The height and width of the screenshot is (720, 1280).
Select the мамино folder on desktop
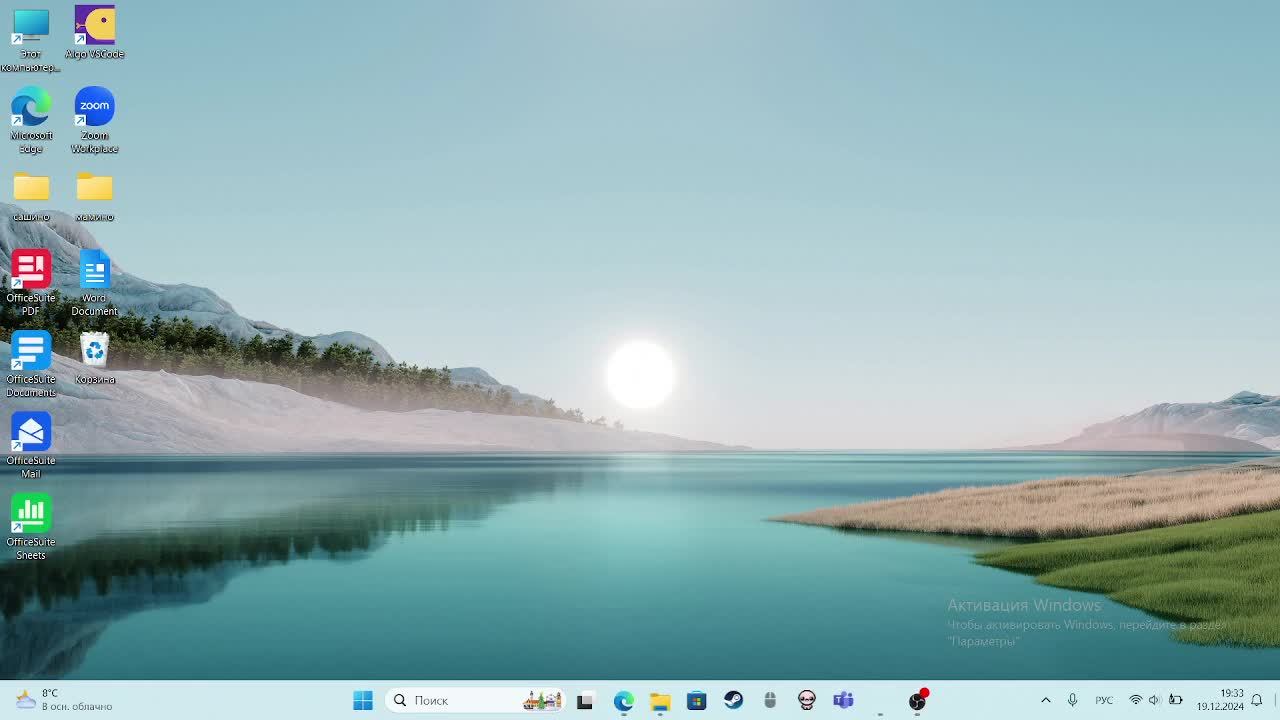[94, 196]
